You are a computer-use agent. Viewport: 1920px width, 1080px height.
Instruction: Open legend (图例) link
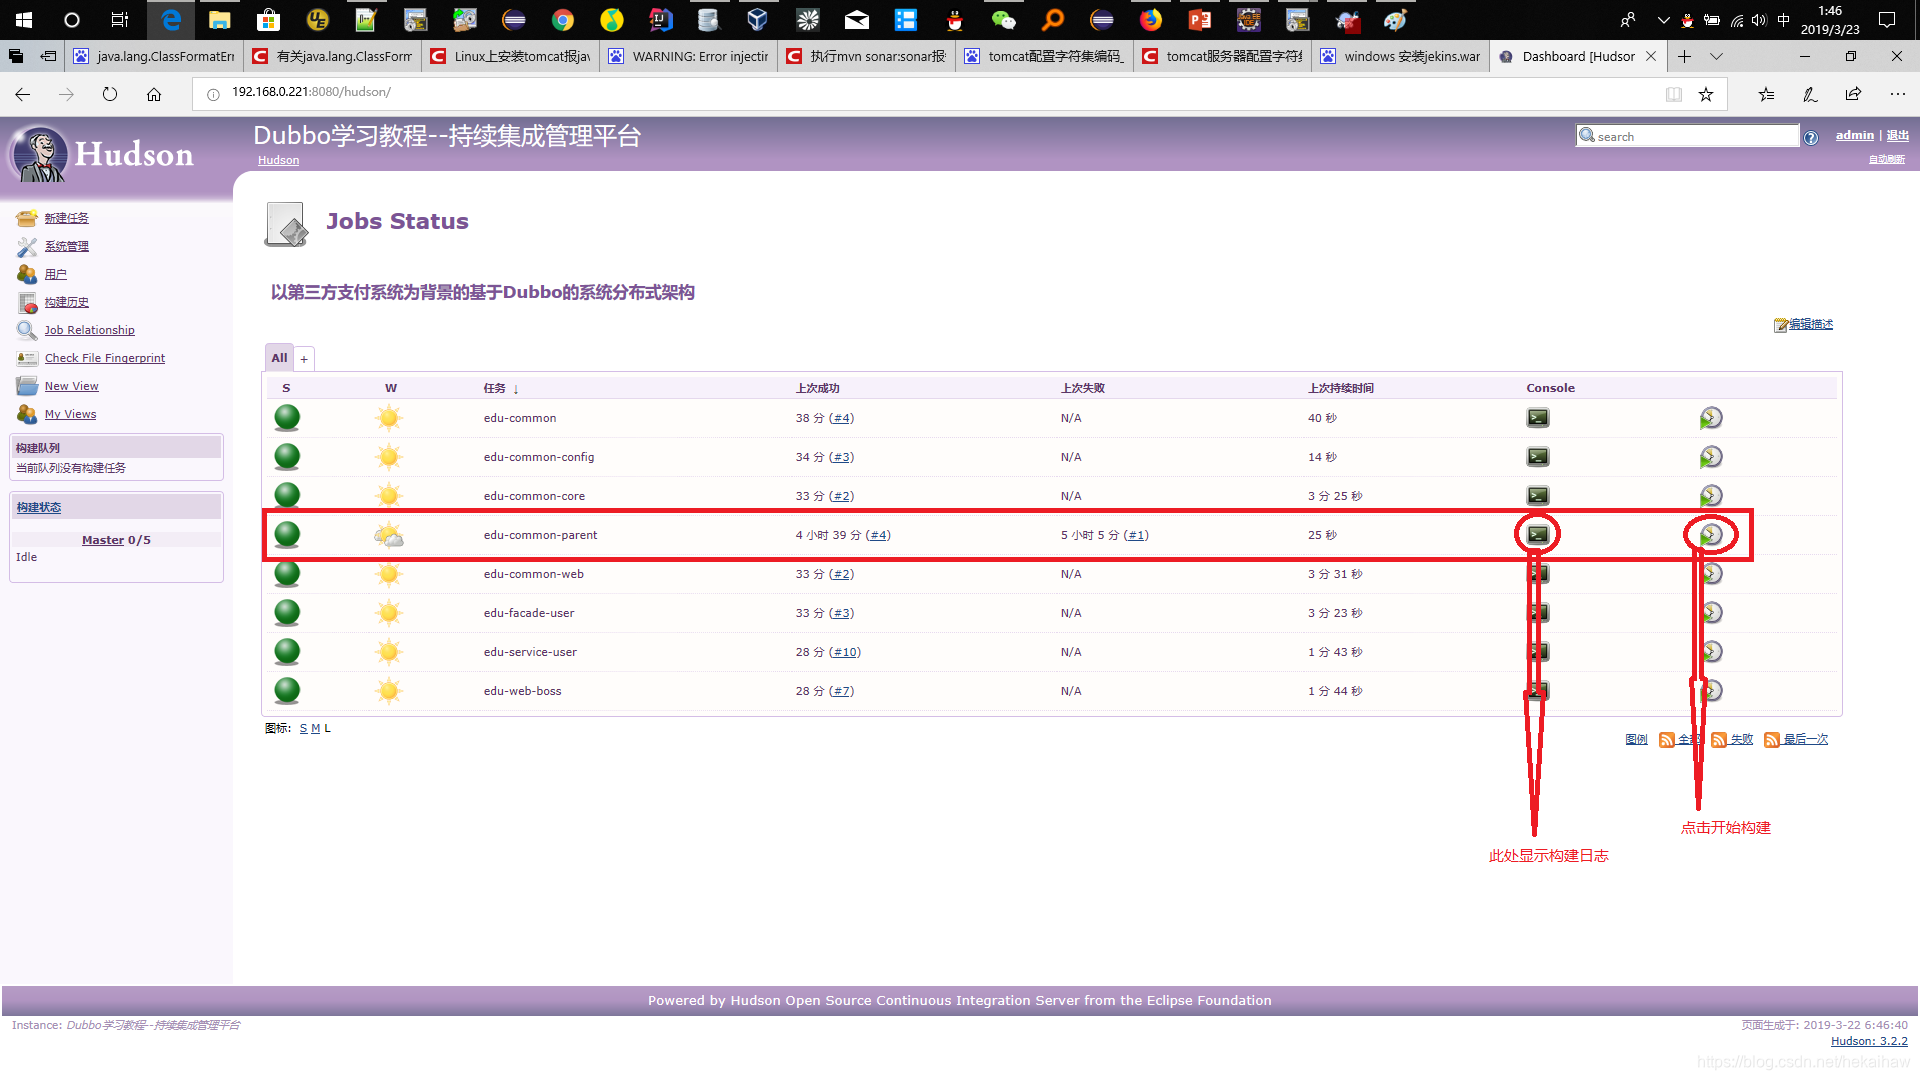[x=1636, y=739]
